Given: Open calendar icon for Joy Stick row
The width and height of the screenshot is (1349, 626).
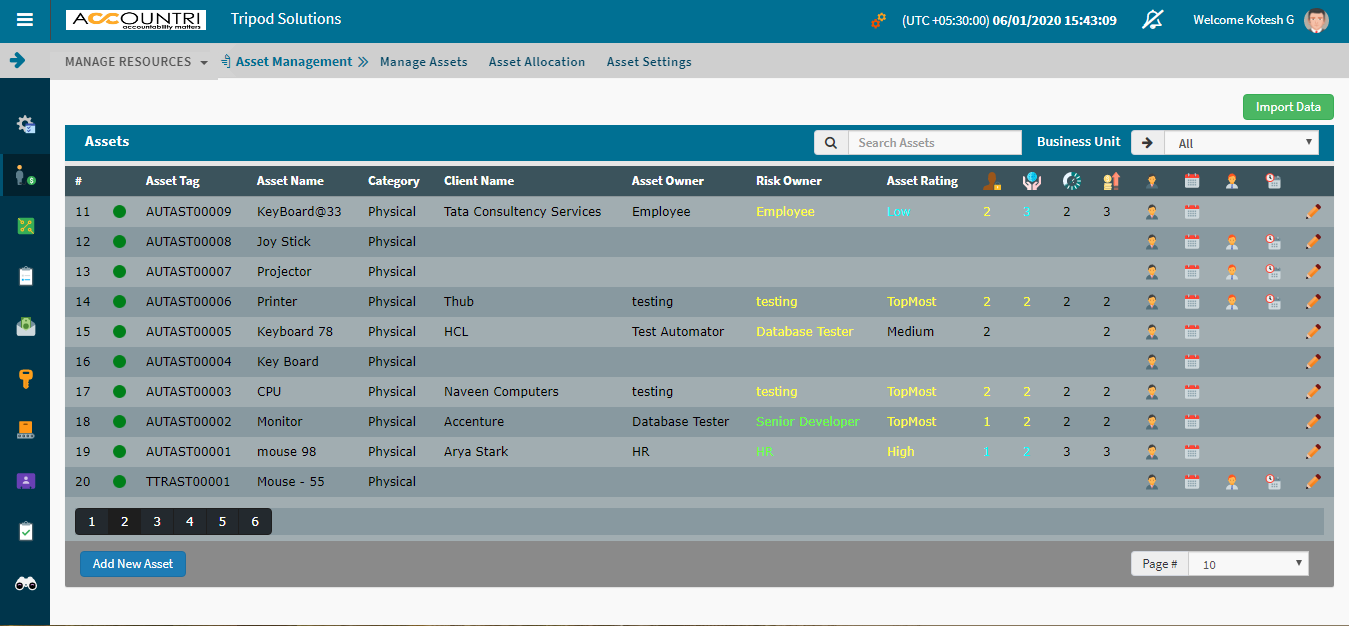Looking at the screenshot, I should pos(1191,242).
